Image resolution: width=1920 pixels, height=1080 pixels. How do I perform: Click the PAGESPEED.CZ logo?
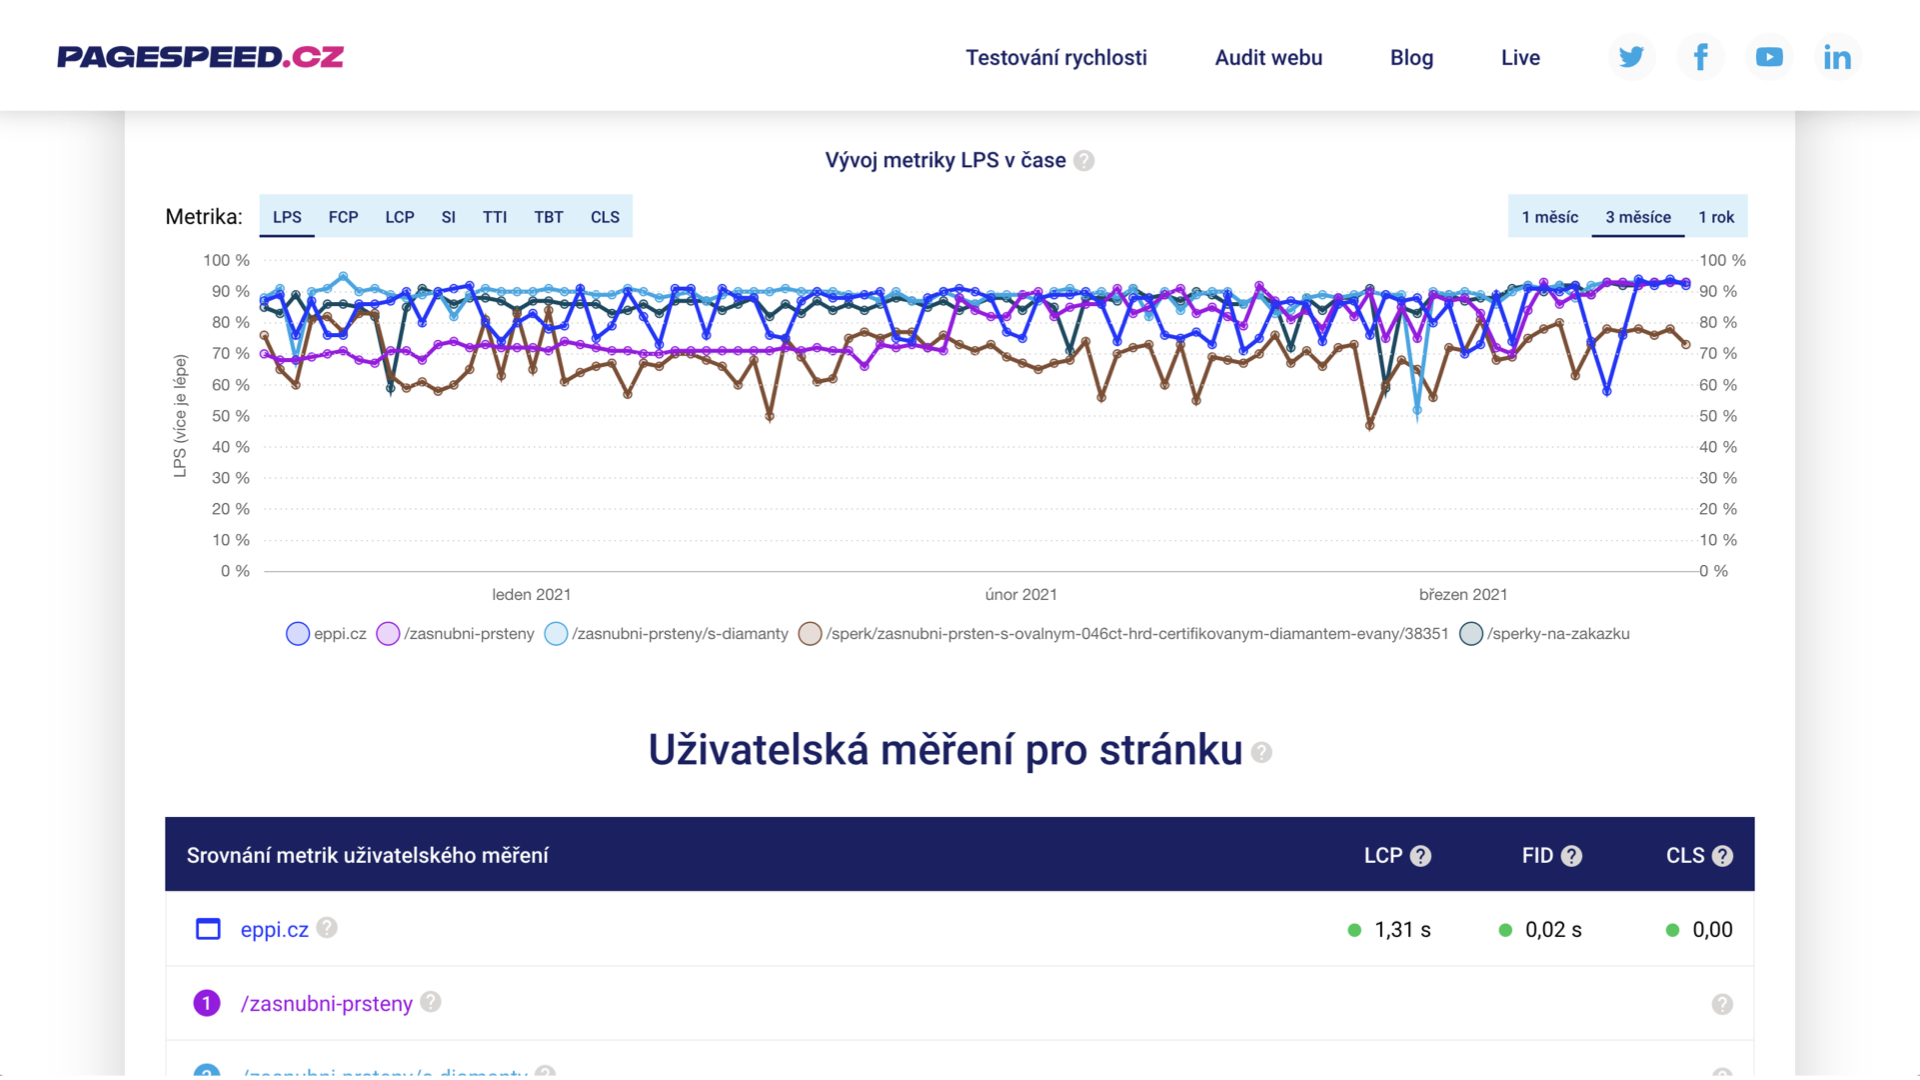[x=200, y=57]
